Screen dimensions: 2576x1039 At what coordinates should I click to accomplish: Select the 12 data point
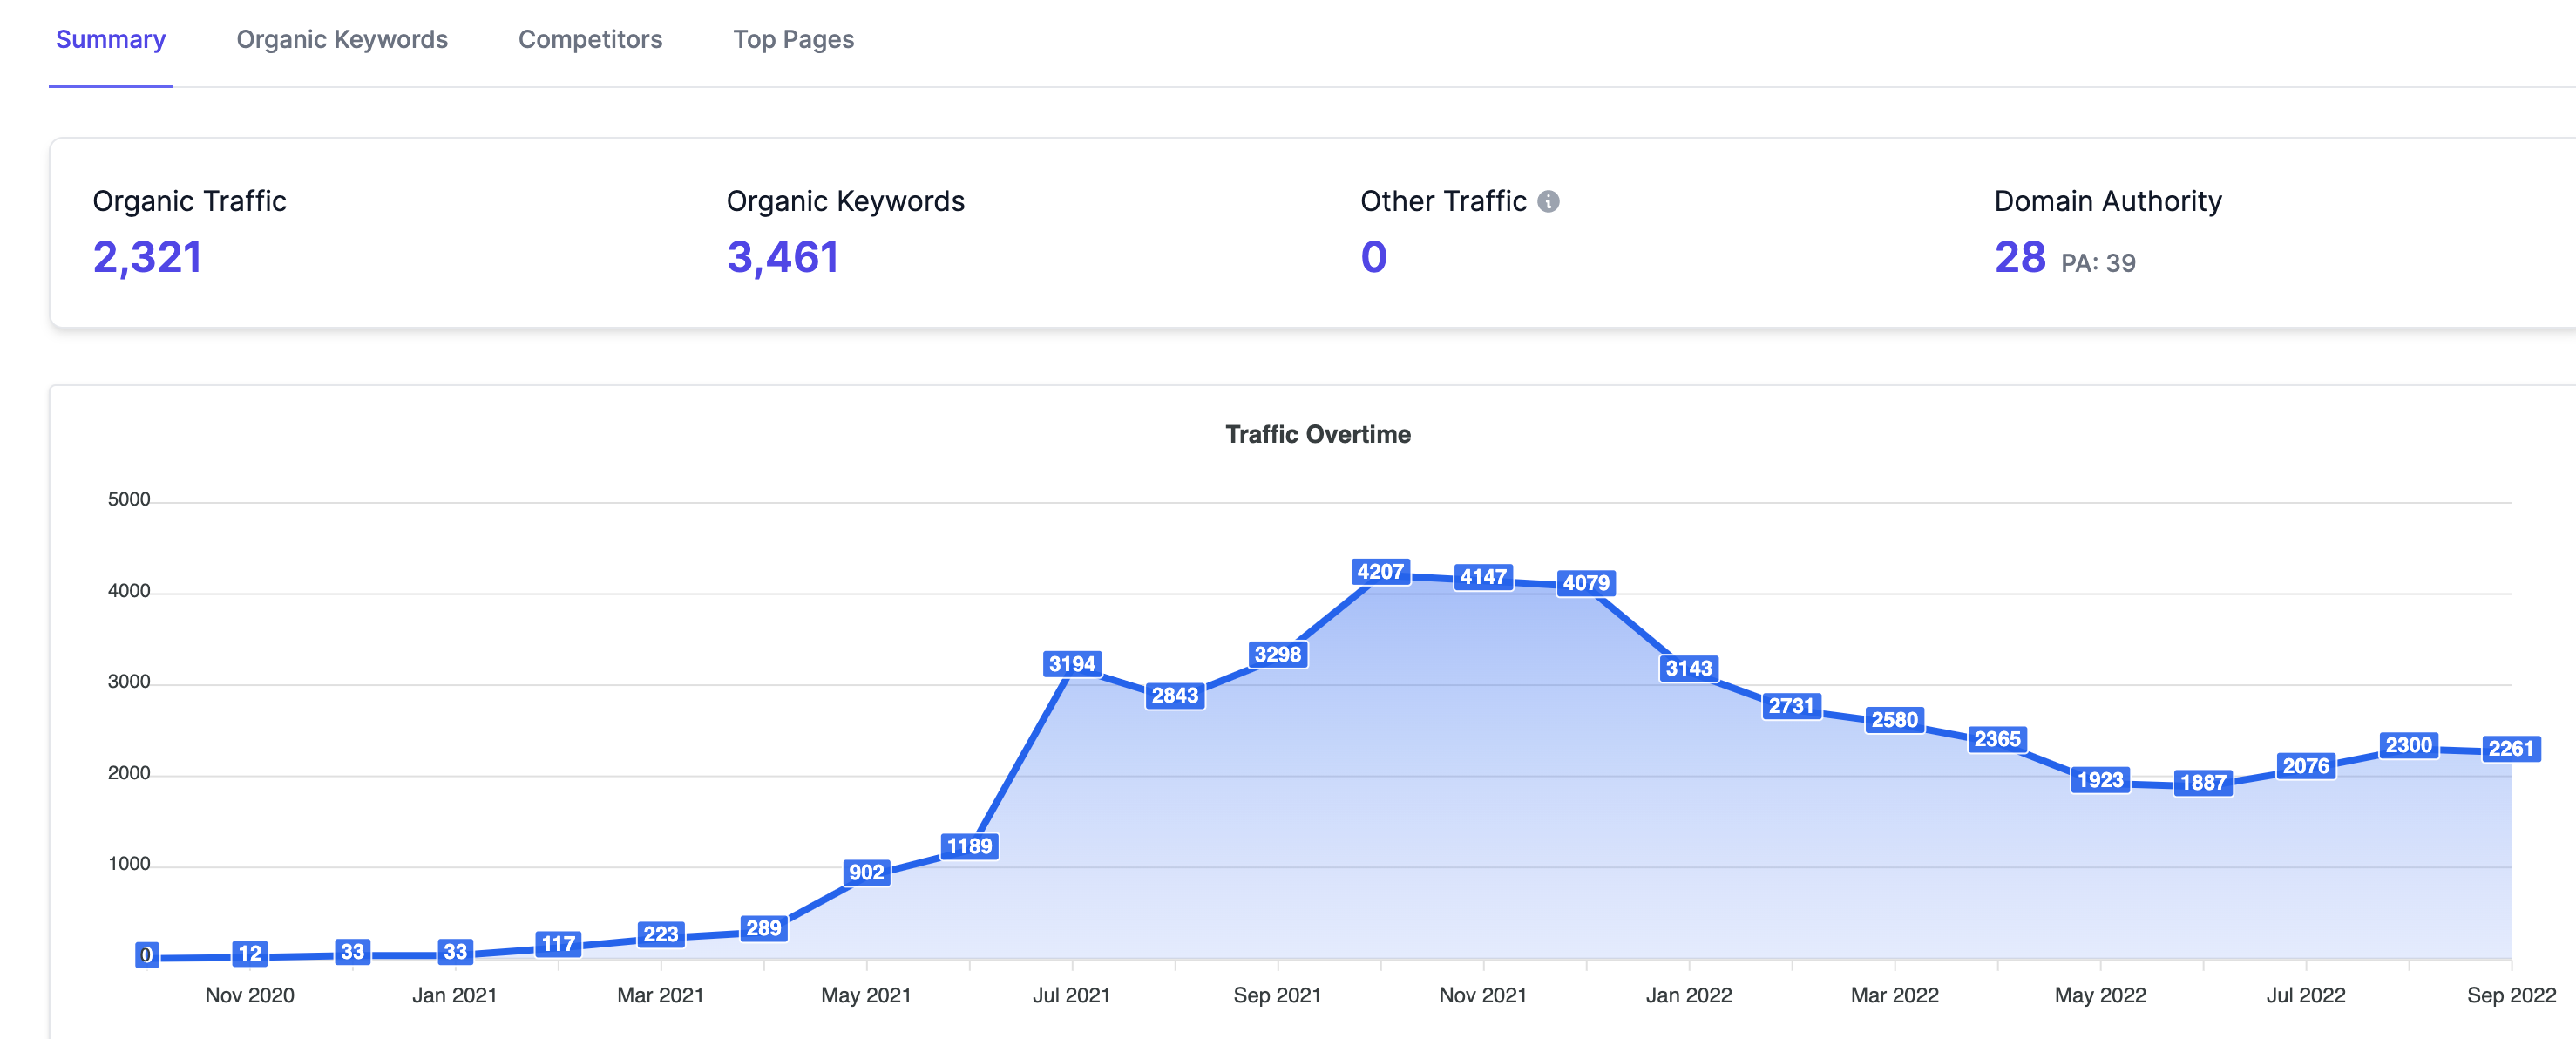coord(250,954)
